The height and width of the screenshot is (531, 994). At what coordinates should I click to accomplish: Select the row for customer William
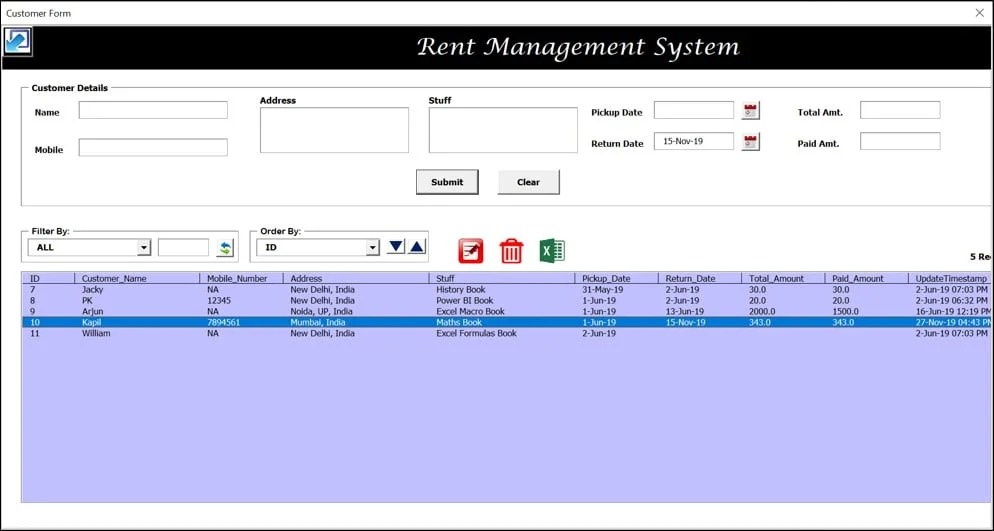(507, 333)
